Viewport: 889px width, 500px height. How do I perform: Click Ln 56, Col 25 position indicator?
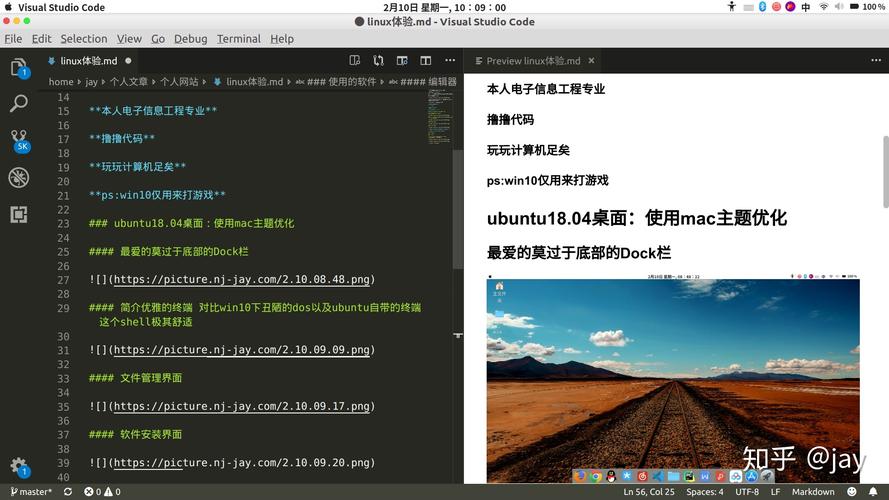pyautogui.click(x=649, y=492)
